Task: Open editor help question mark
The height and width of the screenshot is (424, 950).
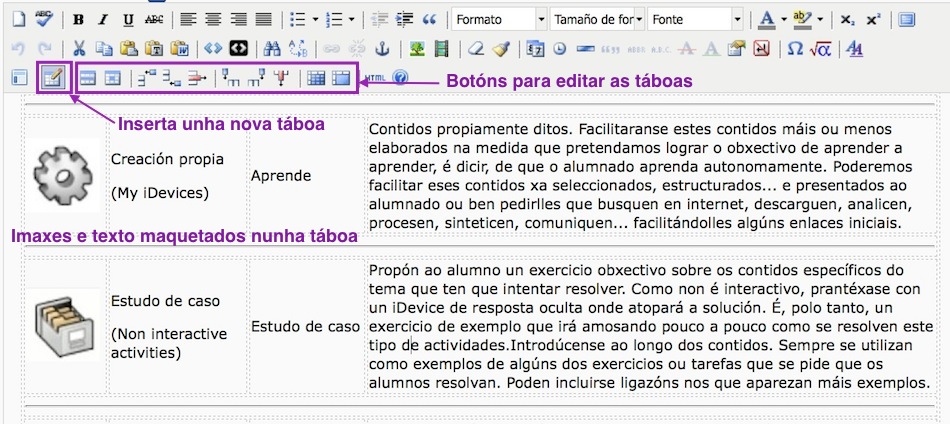Action: click(x=400, y=77)
